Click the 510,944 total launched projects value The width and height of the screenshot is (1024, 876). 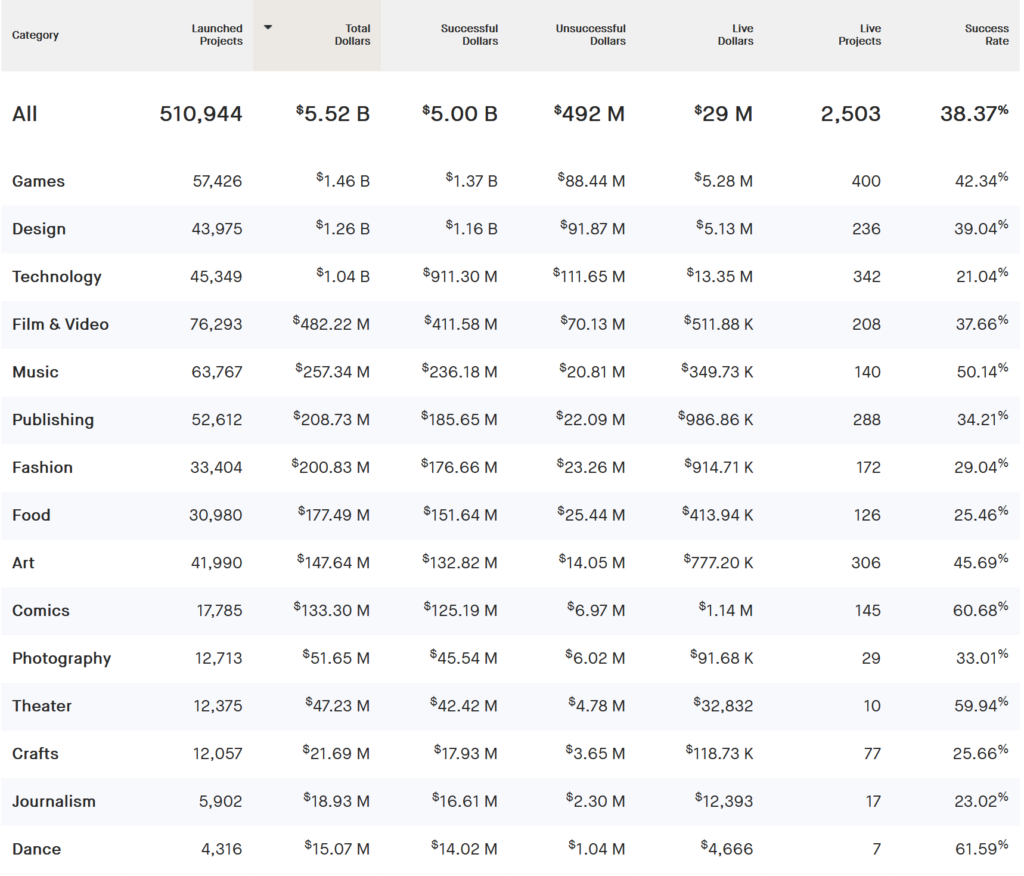click(x=201, y=114)
